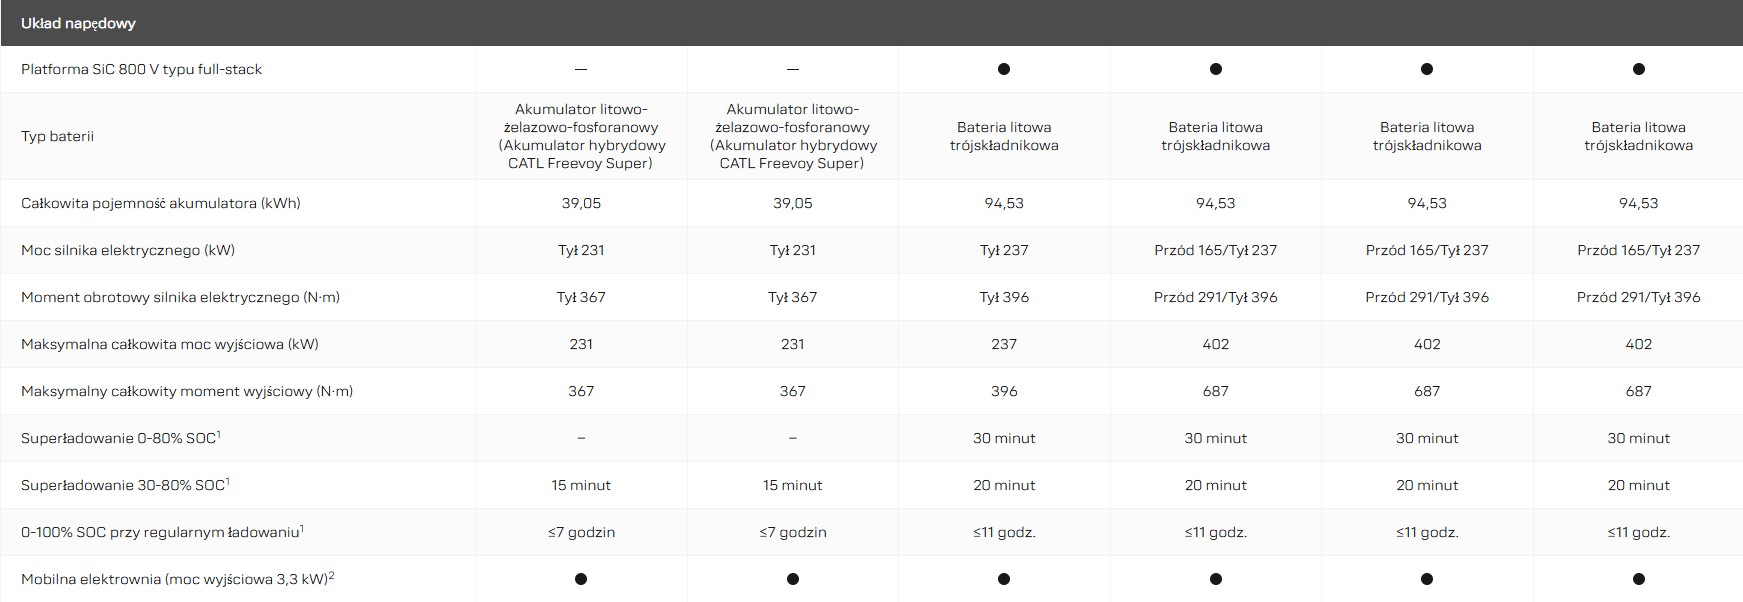This screenshot has height=602, width=1743.
Task: Click the first black dot in the SiC 800 V platform row
Action: click(x=1004, y=69)
